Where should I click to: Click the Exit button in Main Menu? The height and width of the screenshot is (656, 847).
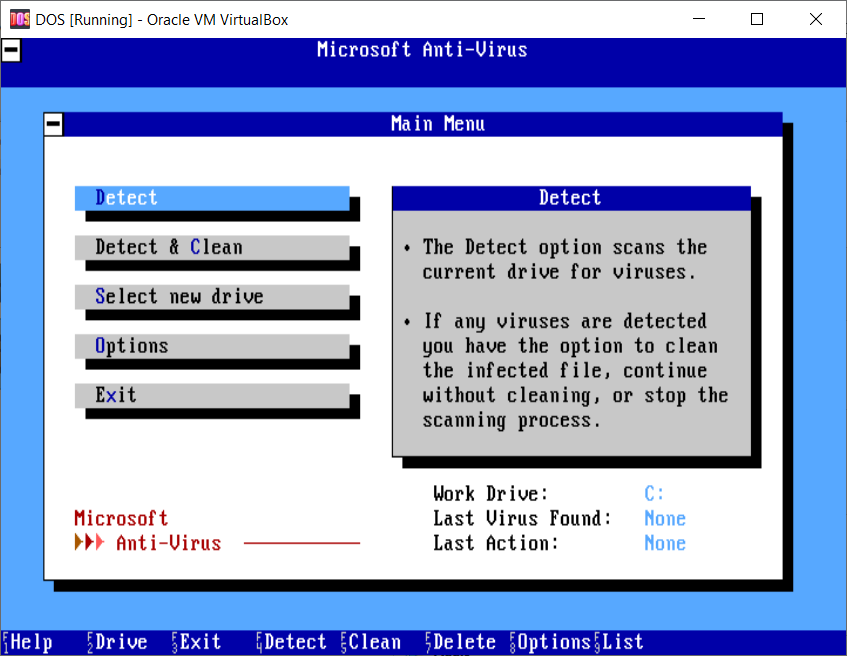[x=212, y=396]
